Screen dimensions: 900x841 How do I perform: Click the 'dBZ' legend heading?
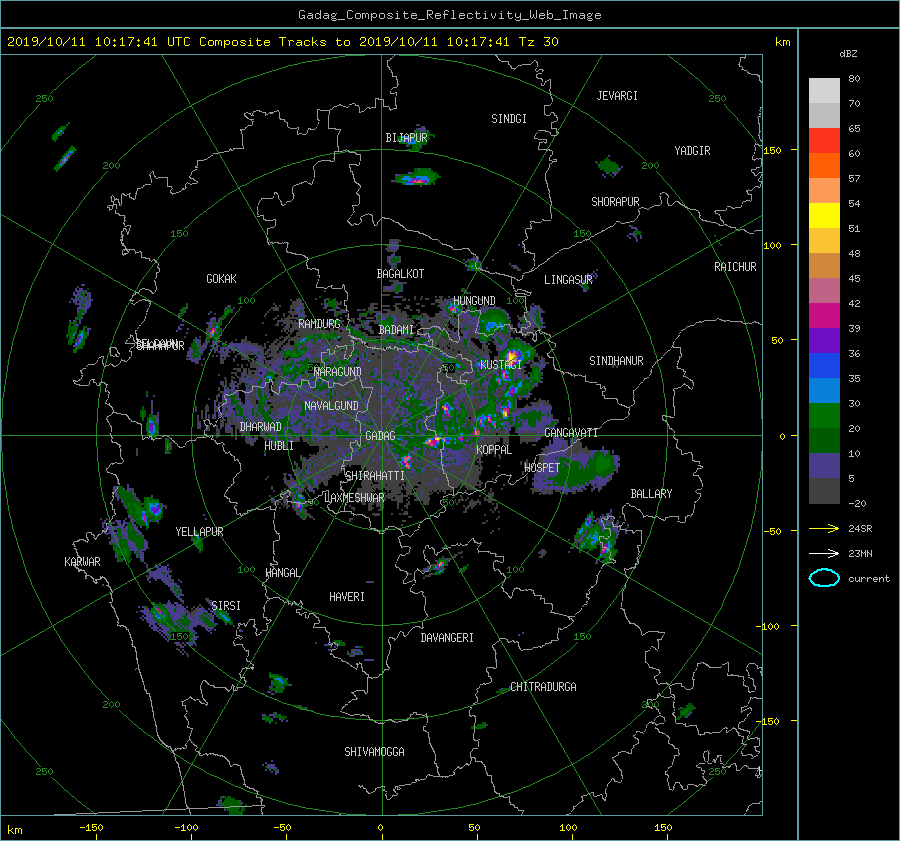tap(848, 53)
